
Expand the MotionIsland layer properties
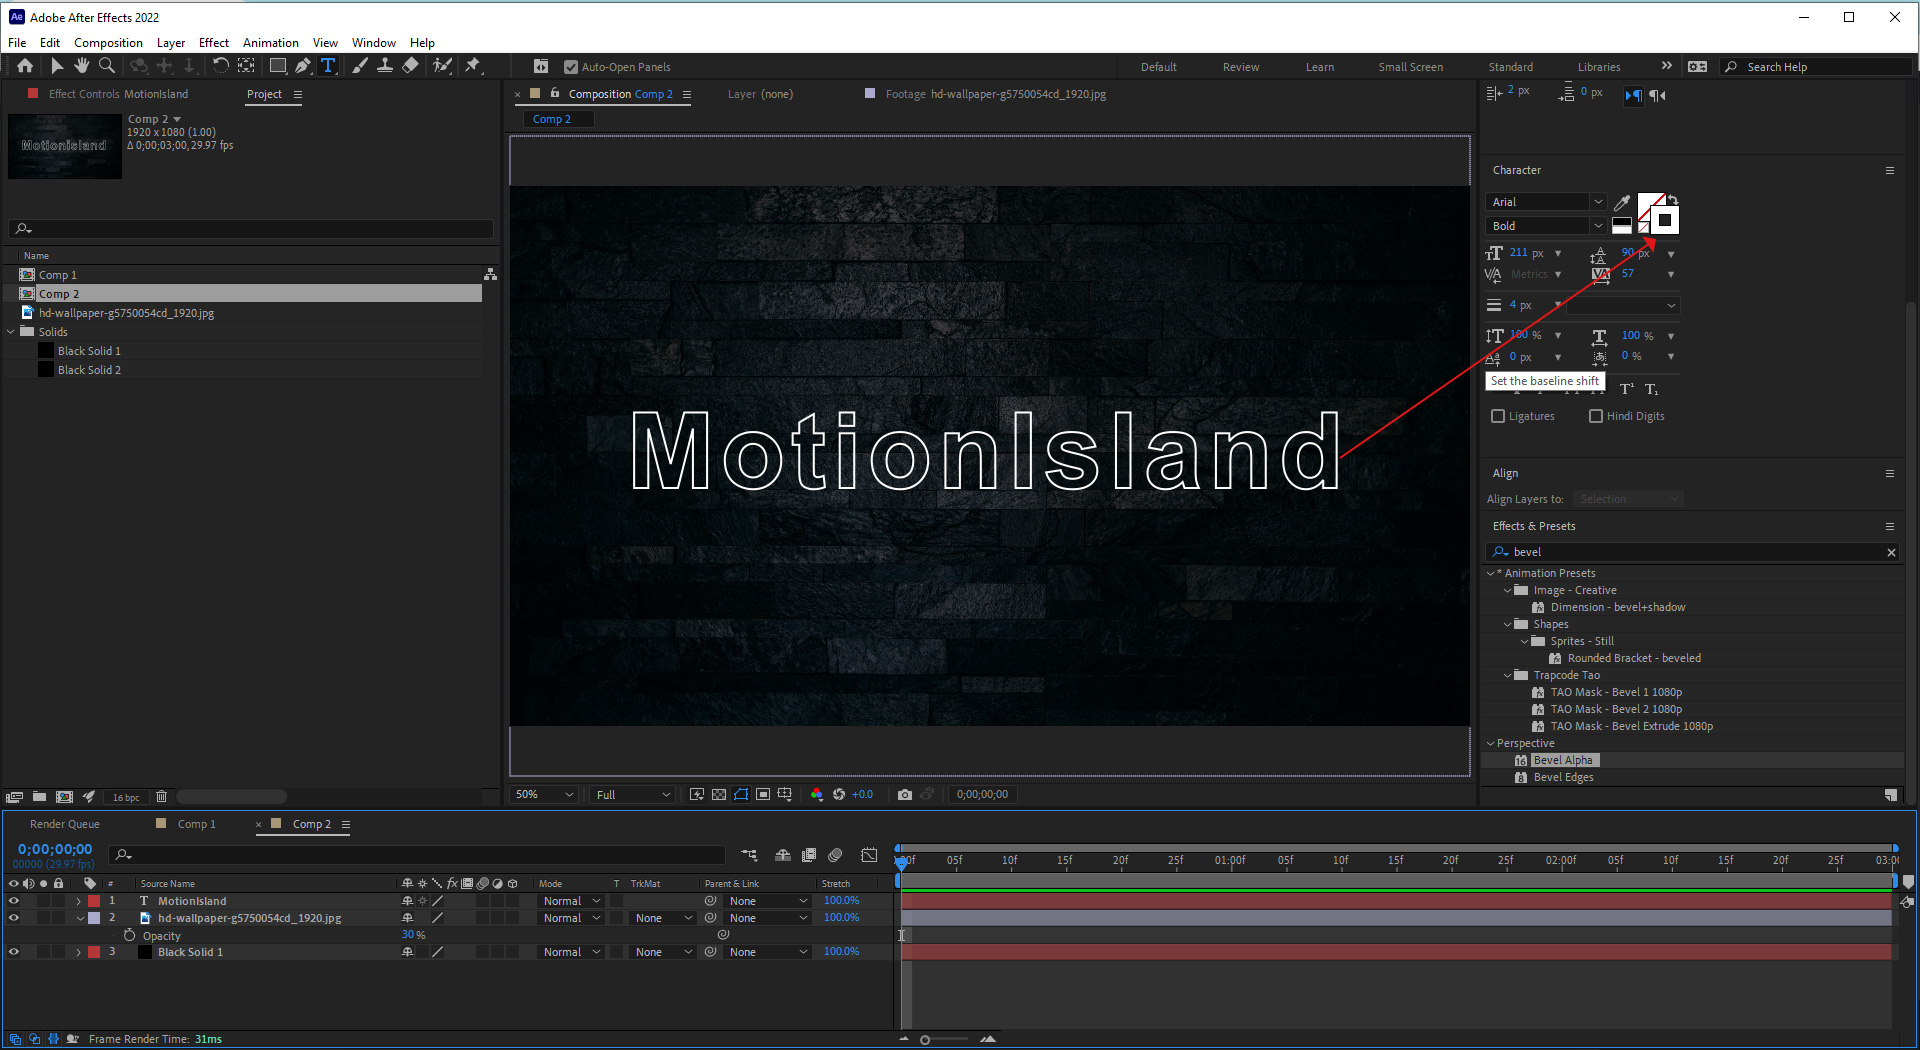78,901
